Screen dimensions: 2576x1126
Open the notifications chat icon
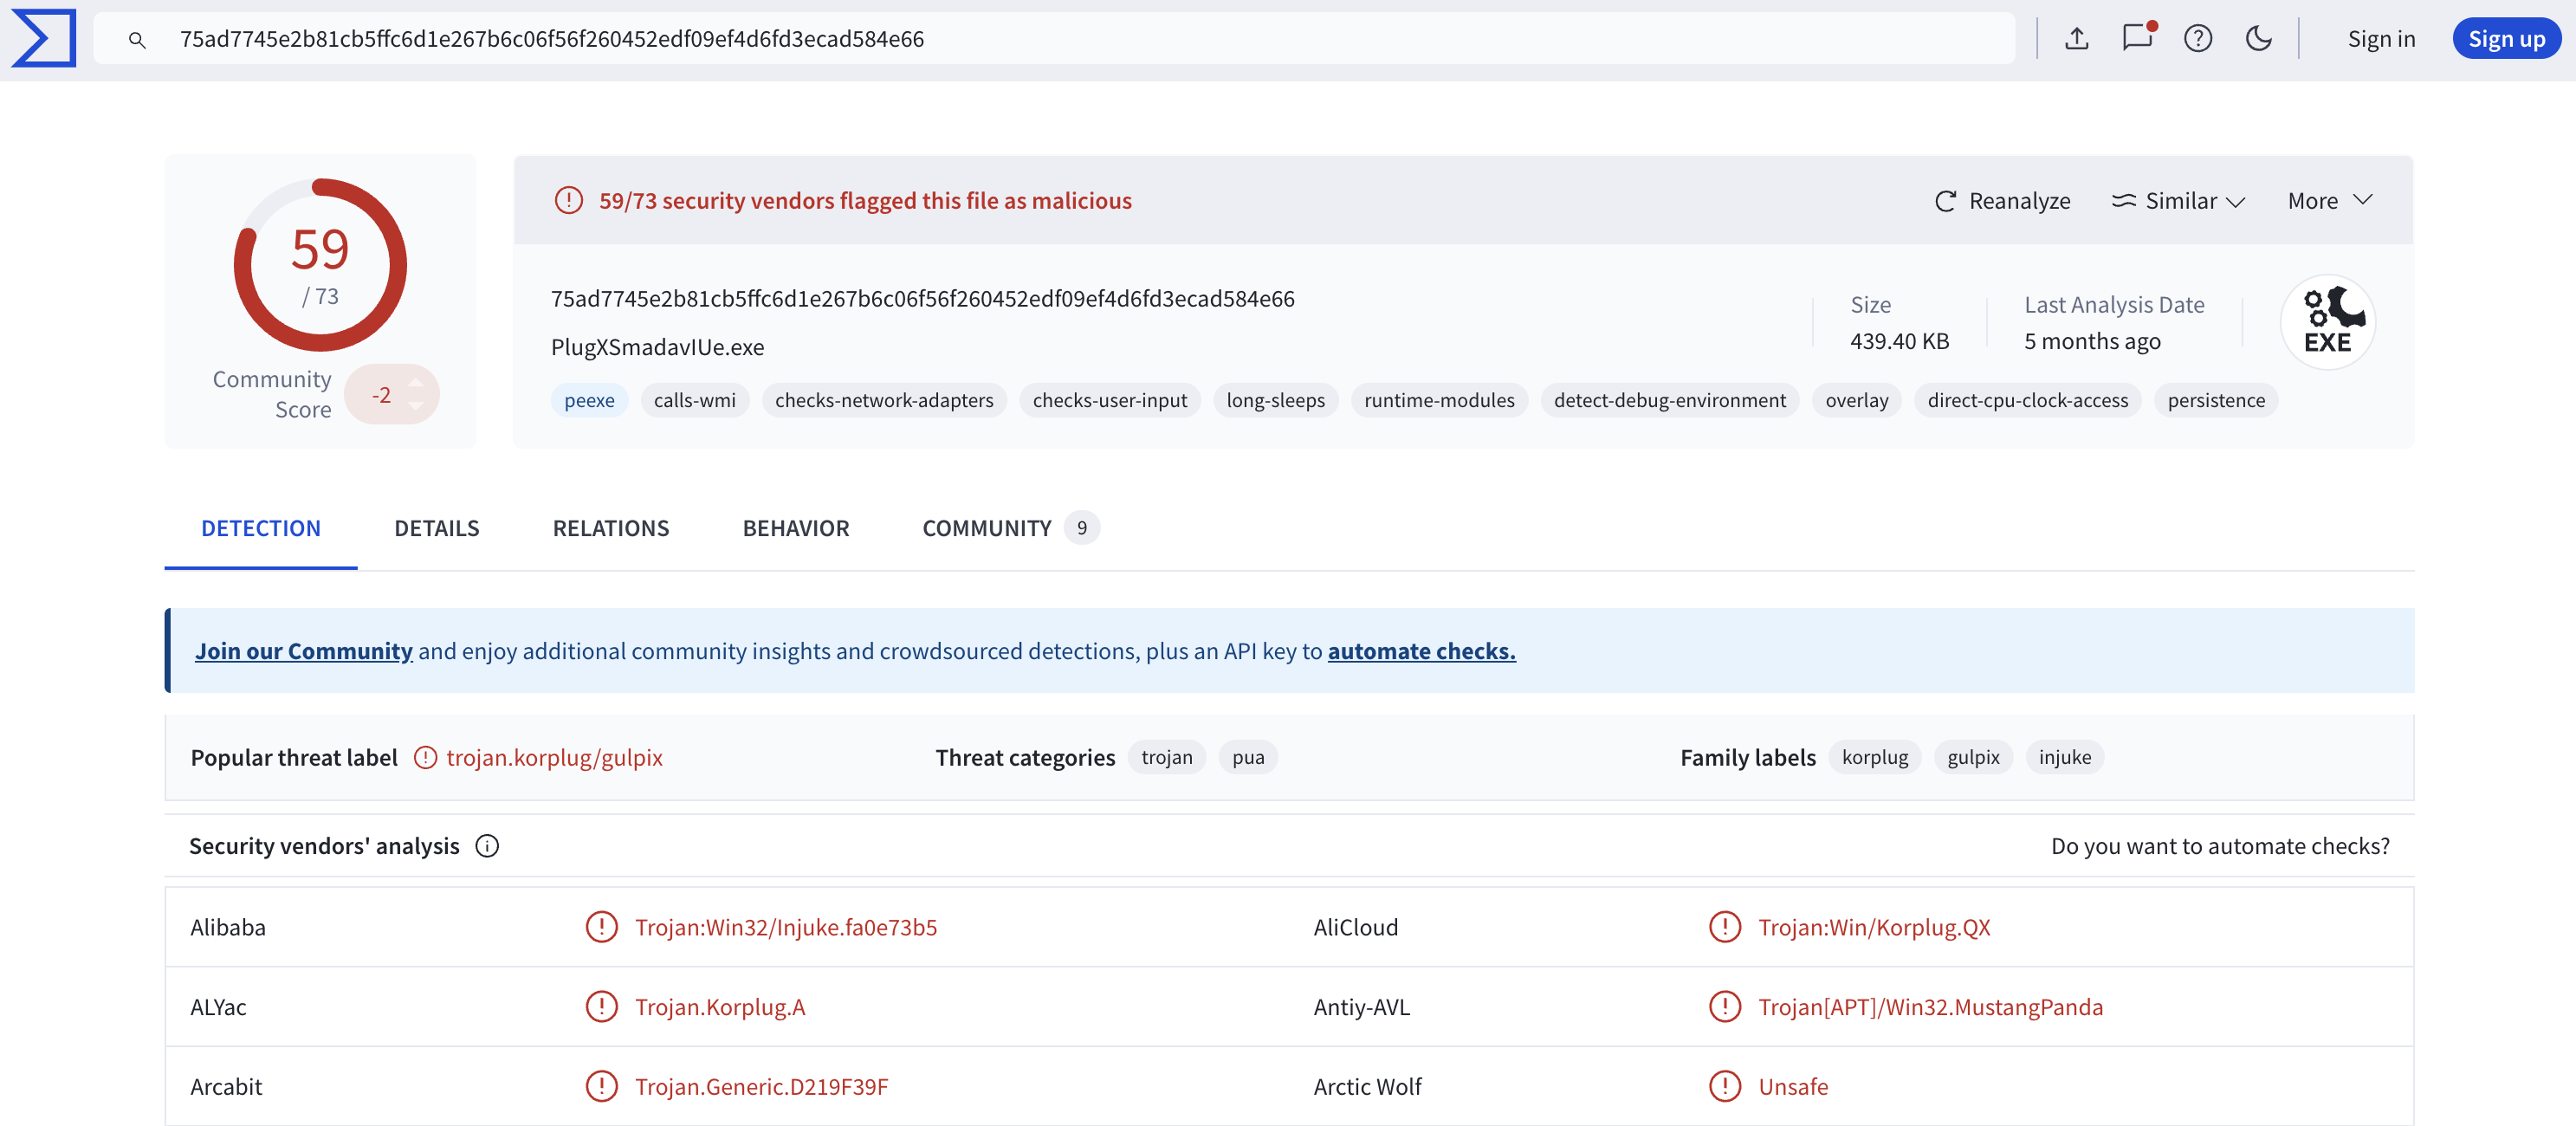[x=2138, y=37]
